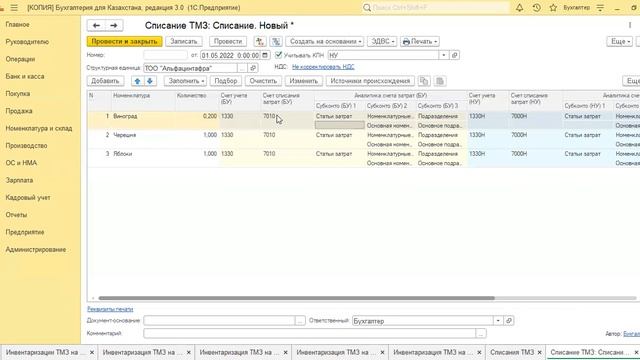Screen dimensions: 640x360
Task: Open the Отчеты section
Action: (16, 215)
